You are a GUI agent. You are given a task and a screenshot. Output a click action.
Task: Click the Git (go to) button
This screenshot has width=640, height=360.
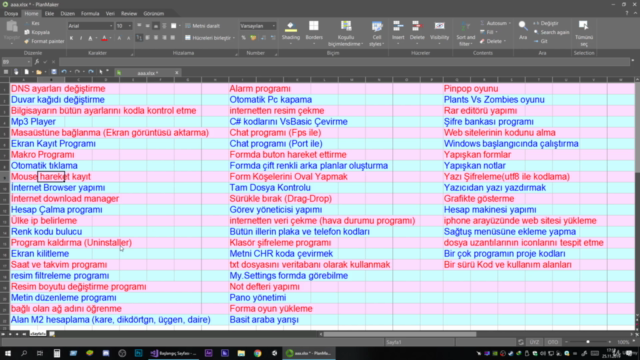[541, 41]
